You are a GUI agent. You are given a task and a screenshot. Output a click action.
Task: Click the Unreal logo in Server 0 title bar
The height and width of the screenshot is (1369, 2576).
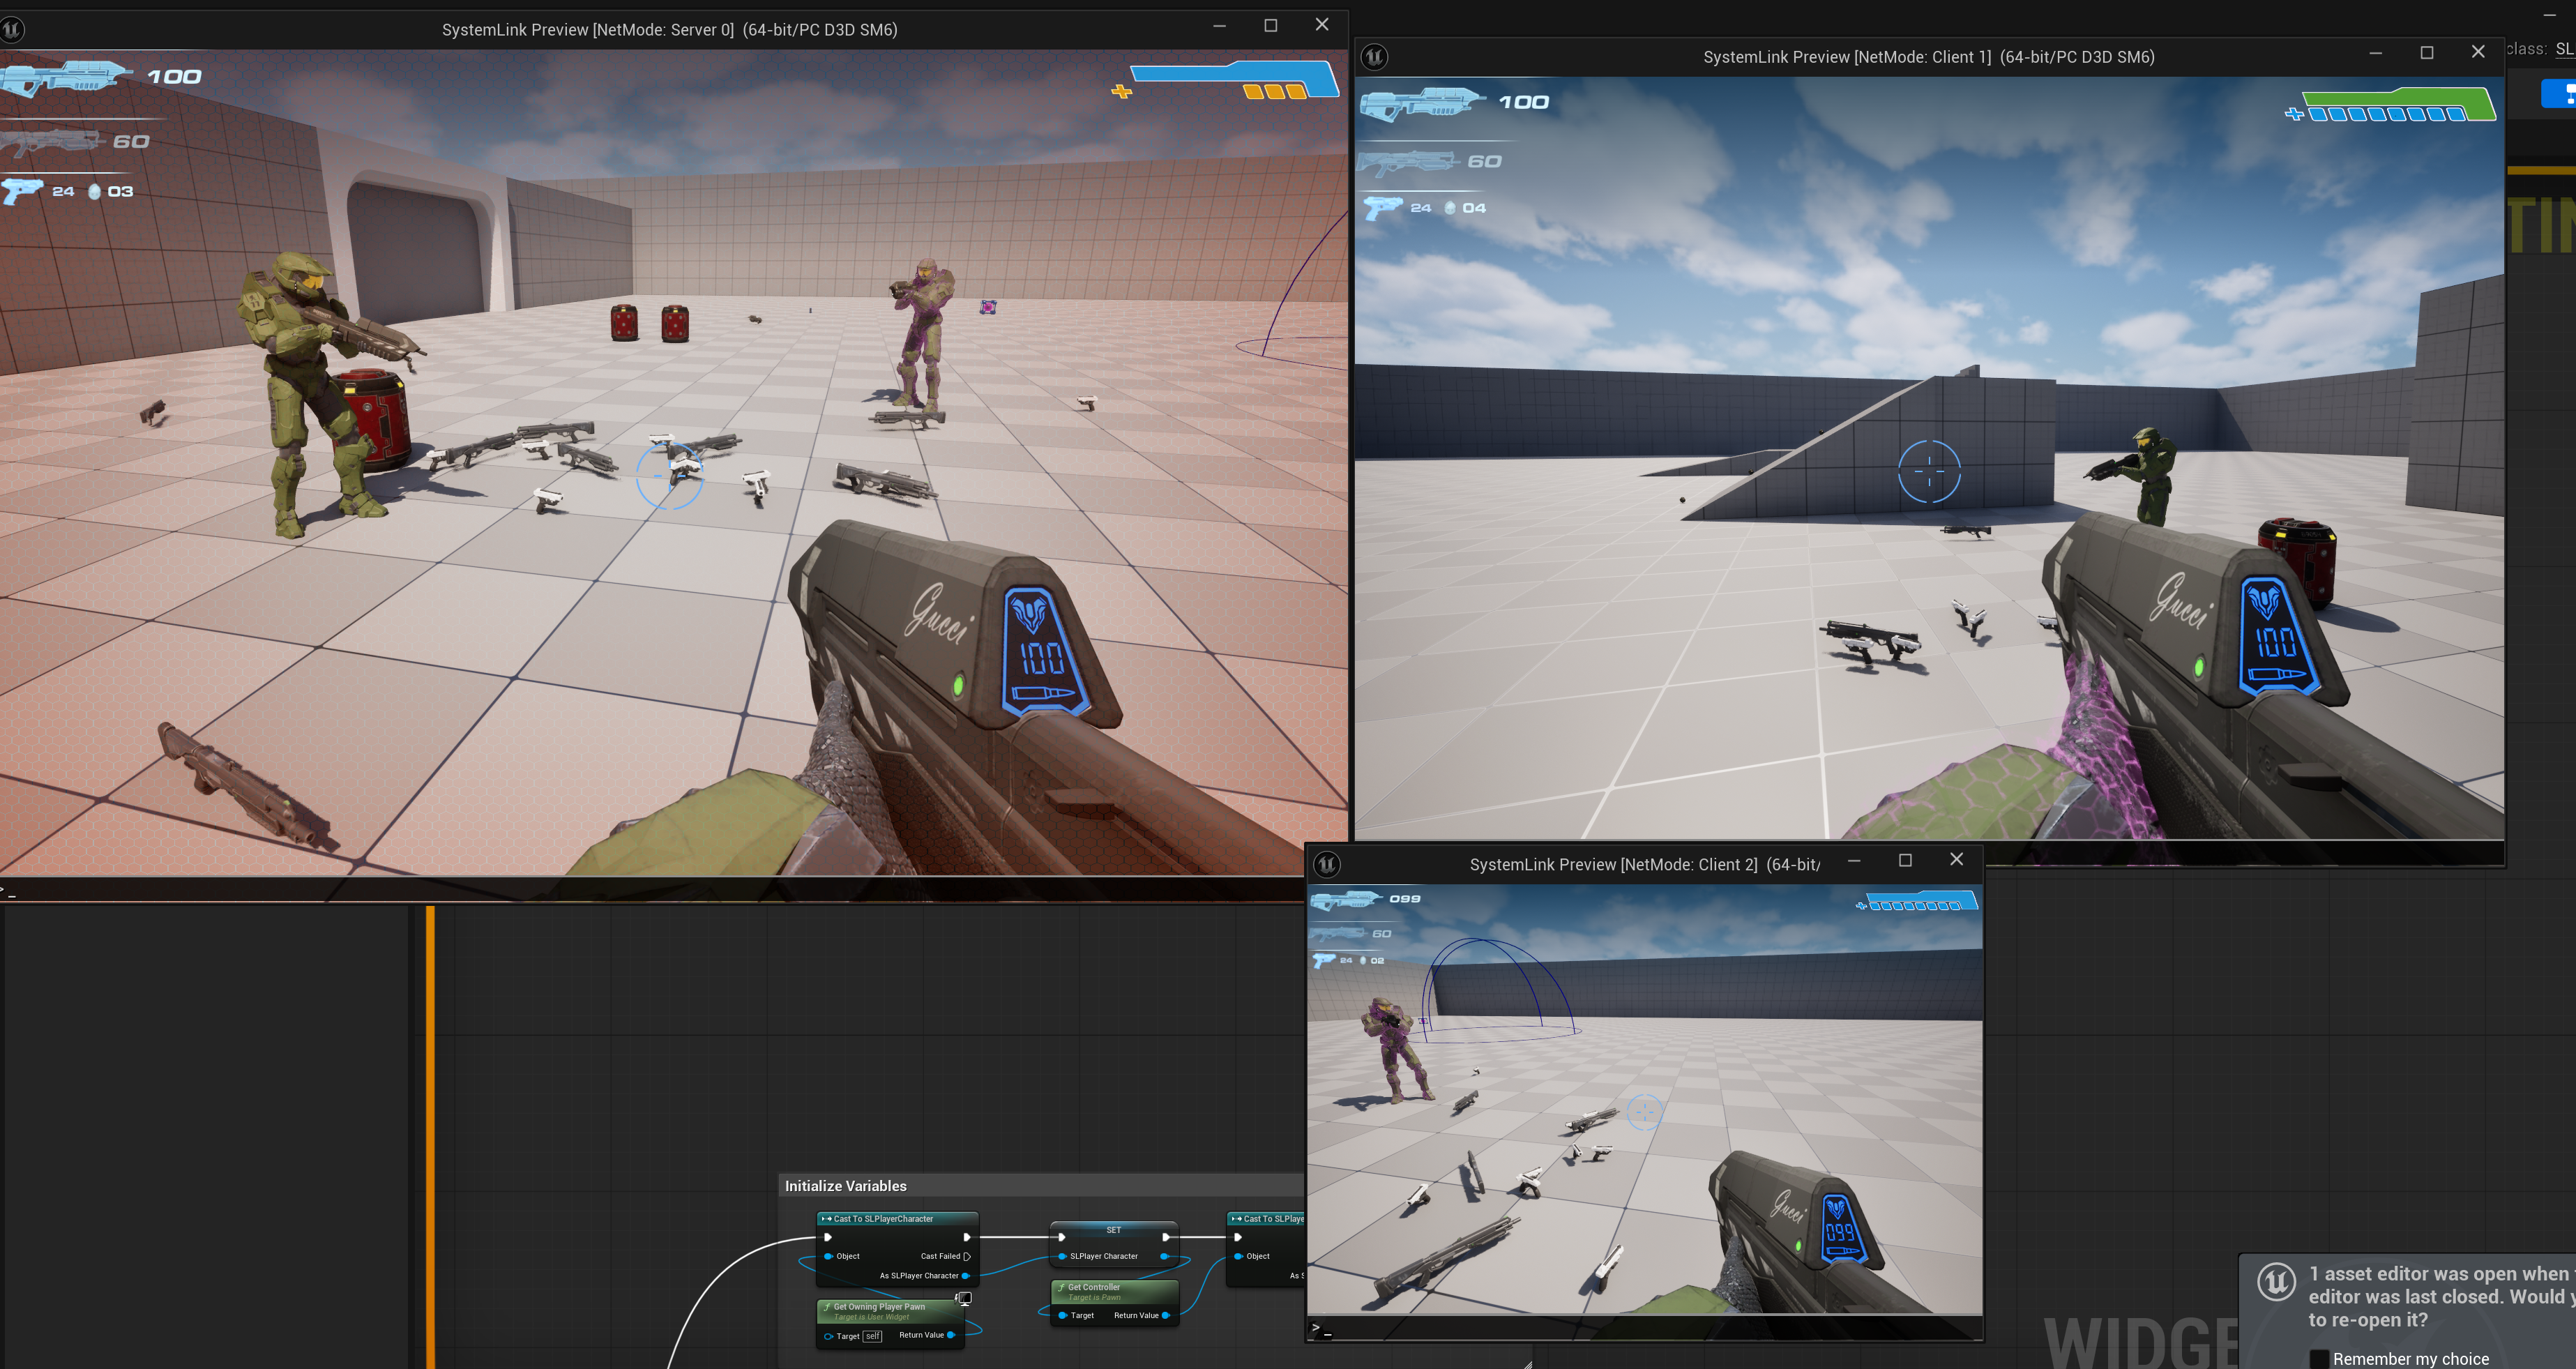[12, 29]
